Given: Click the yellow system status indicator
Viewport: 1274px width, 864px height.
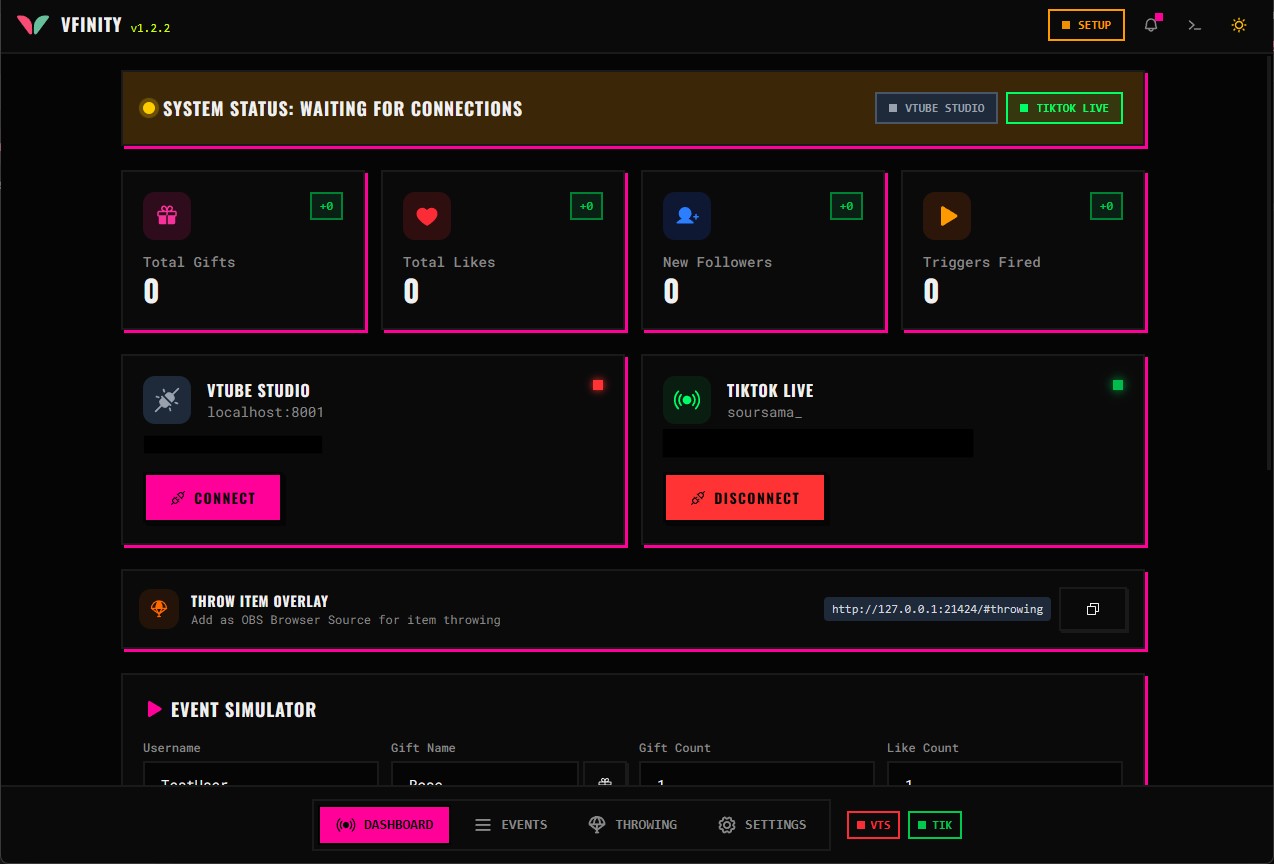Looking at the screenshot, I should [148, 108].
